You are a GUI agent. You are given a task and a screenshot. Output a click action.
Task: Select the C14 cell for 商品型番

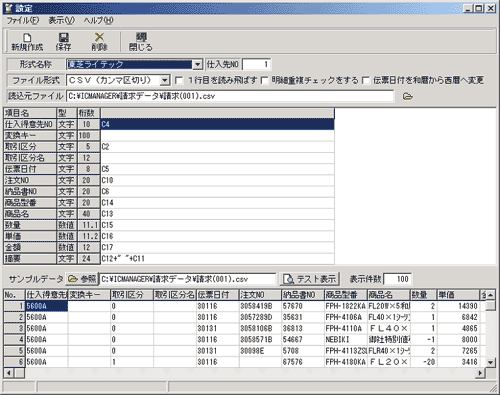[x=217, y=203]
